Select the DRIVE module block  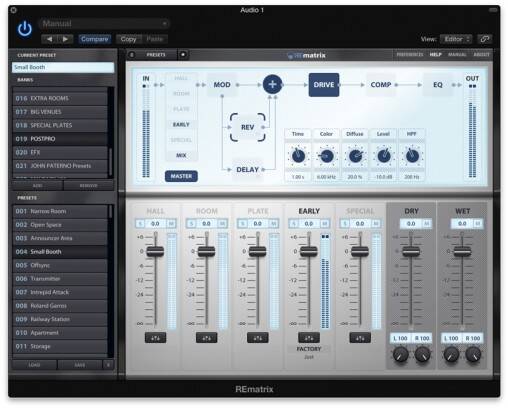(x=324, y=85)
